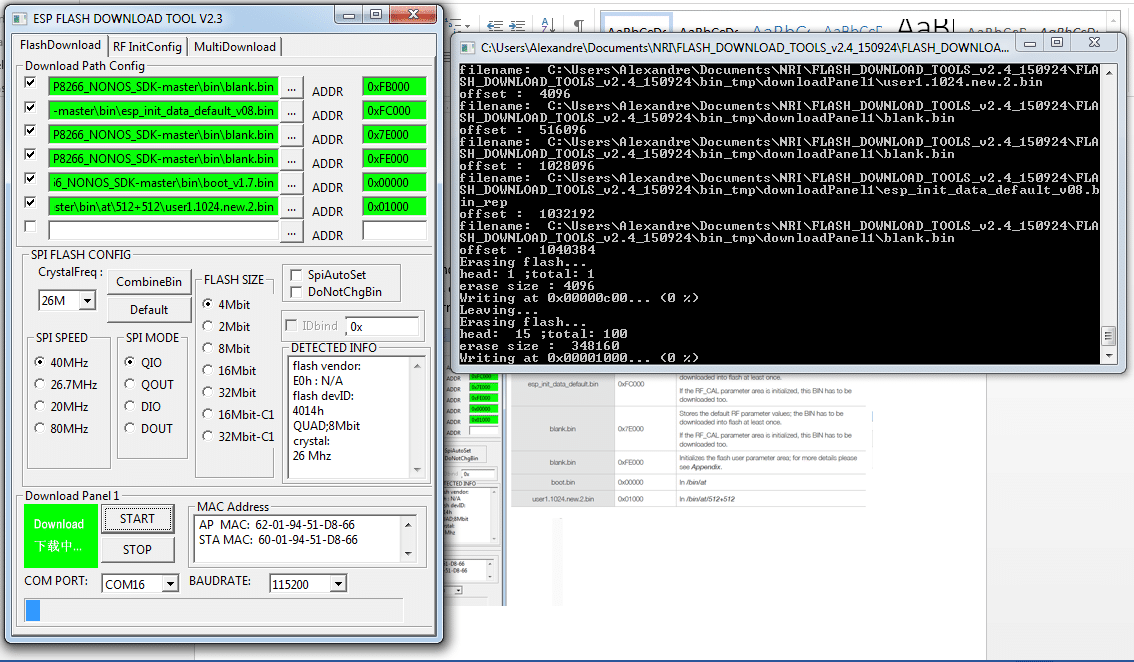Switch to the RF InitConfig tab
This screenshot has height=662, width=1134.
pos(148,46)
